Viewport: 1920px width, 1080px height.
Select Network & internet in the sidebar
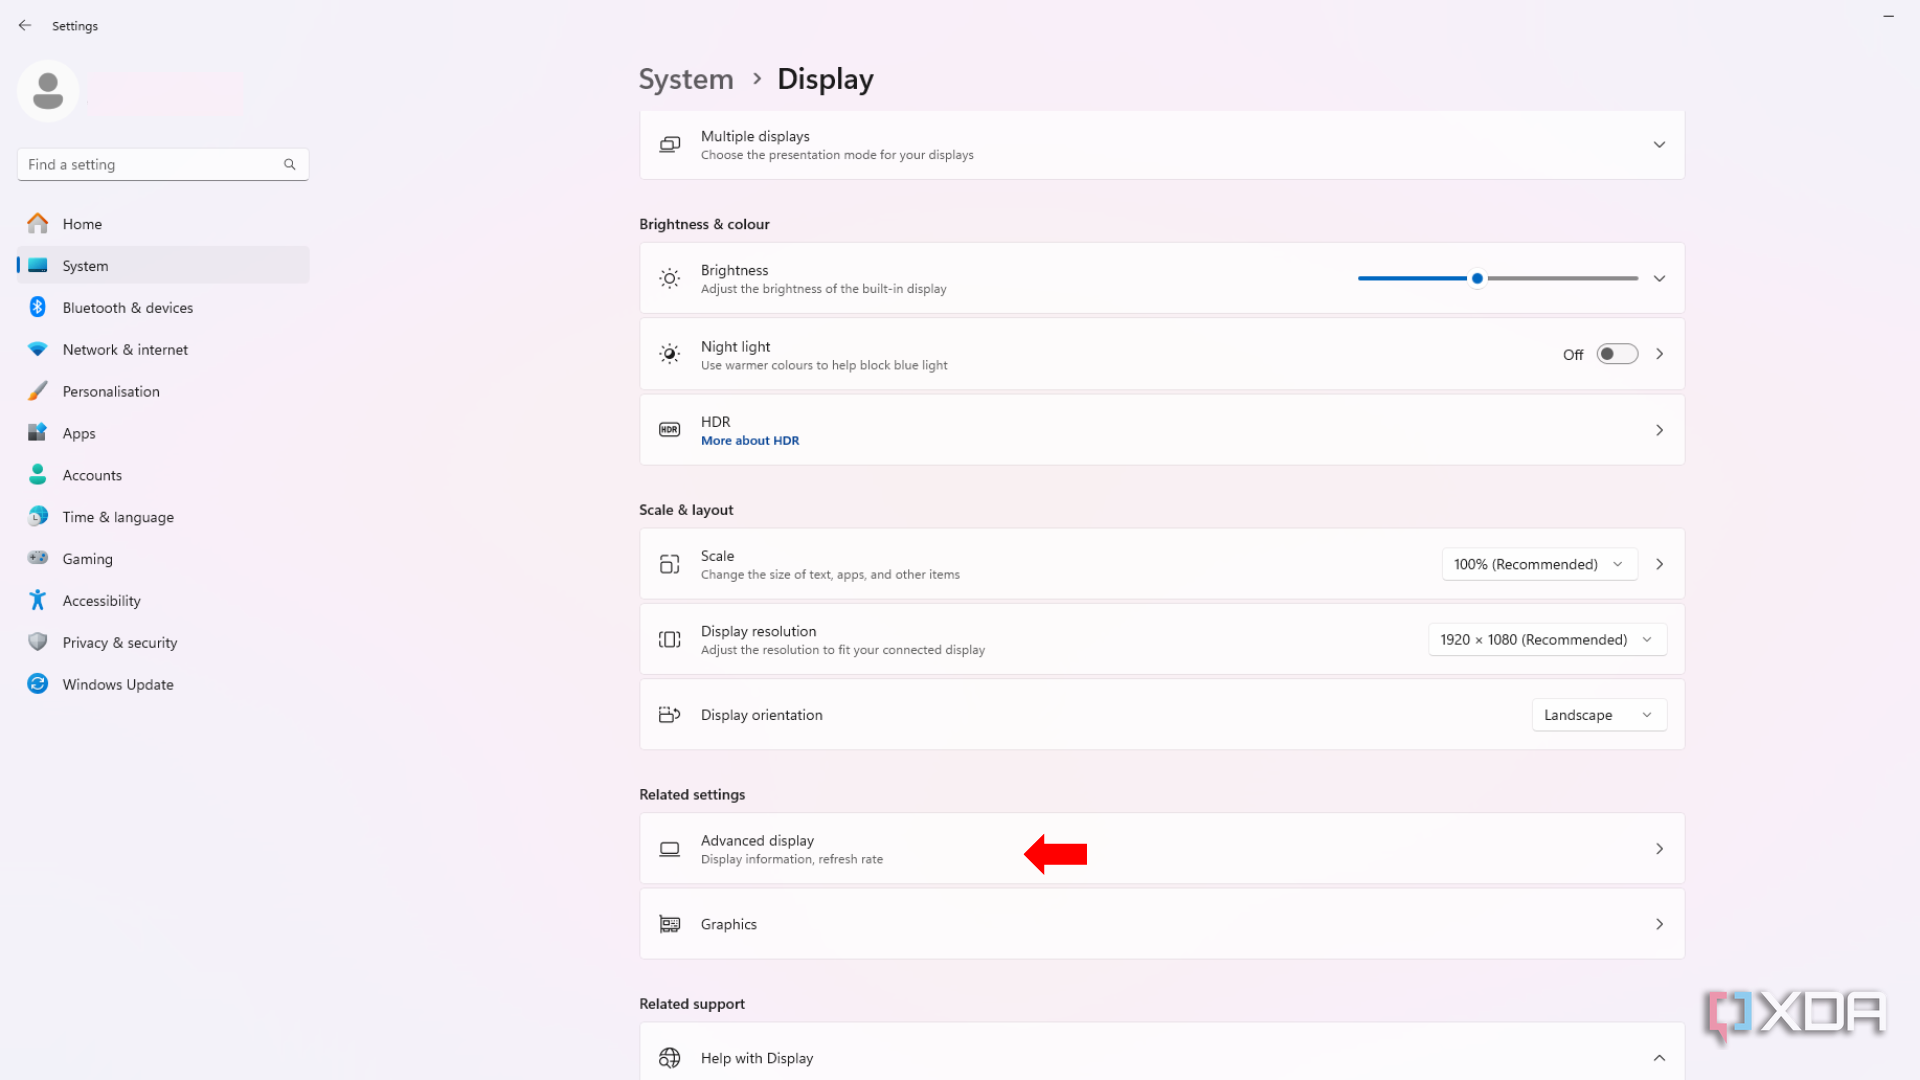[x=125, y=349]
